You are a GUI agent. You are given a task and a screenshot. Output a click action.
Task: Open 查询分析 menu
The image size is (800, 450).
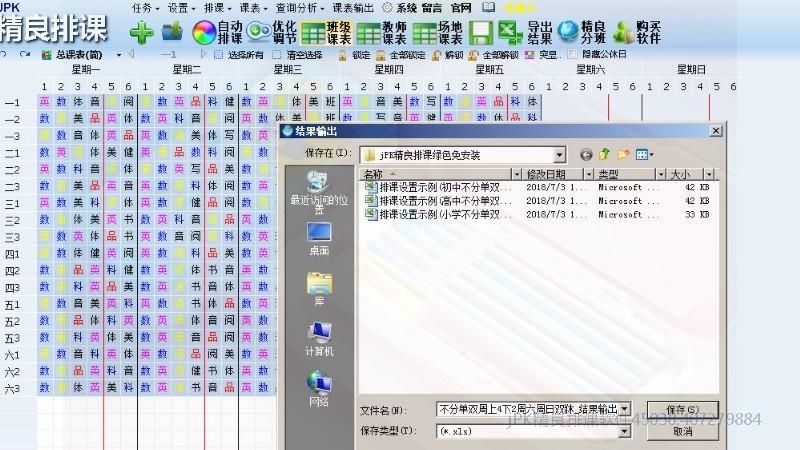click(300, 8)
